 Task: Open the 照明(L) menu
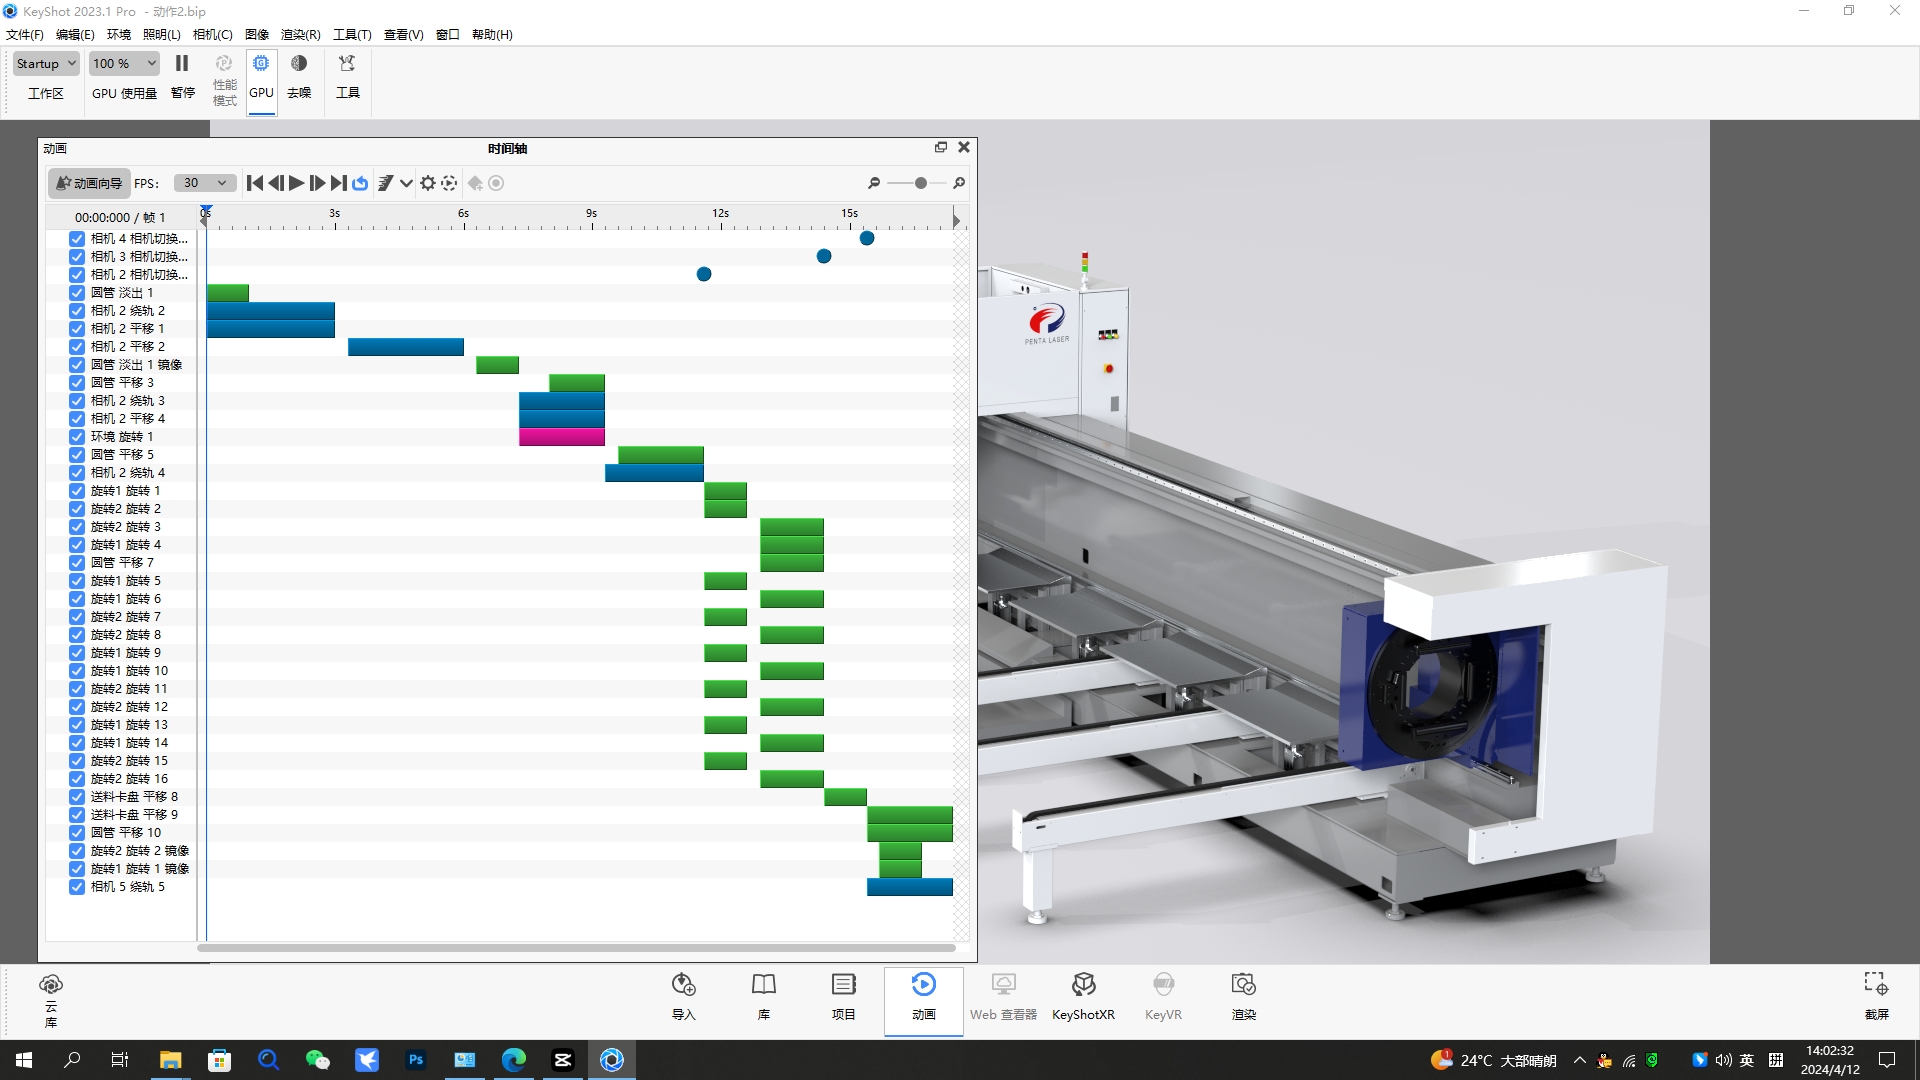coord(161,34)
